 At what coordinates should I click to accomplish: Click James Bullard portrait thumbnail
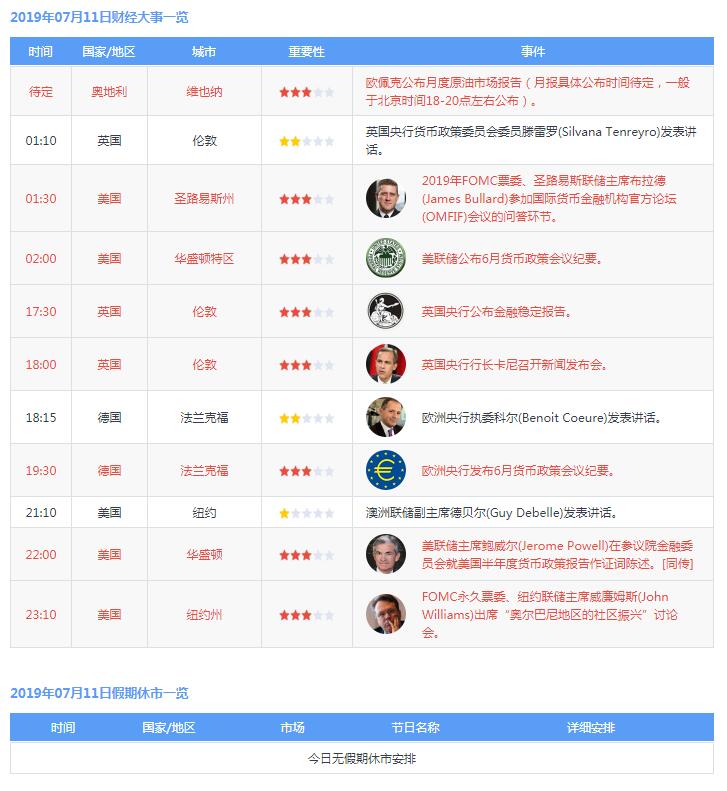385,198
